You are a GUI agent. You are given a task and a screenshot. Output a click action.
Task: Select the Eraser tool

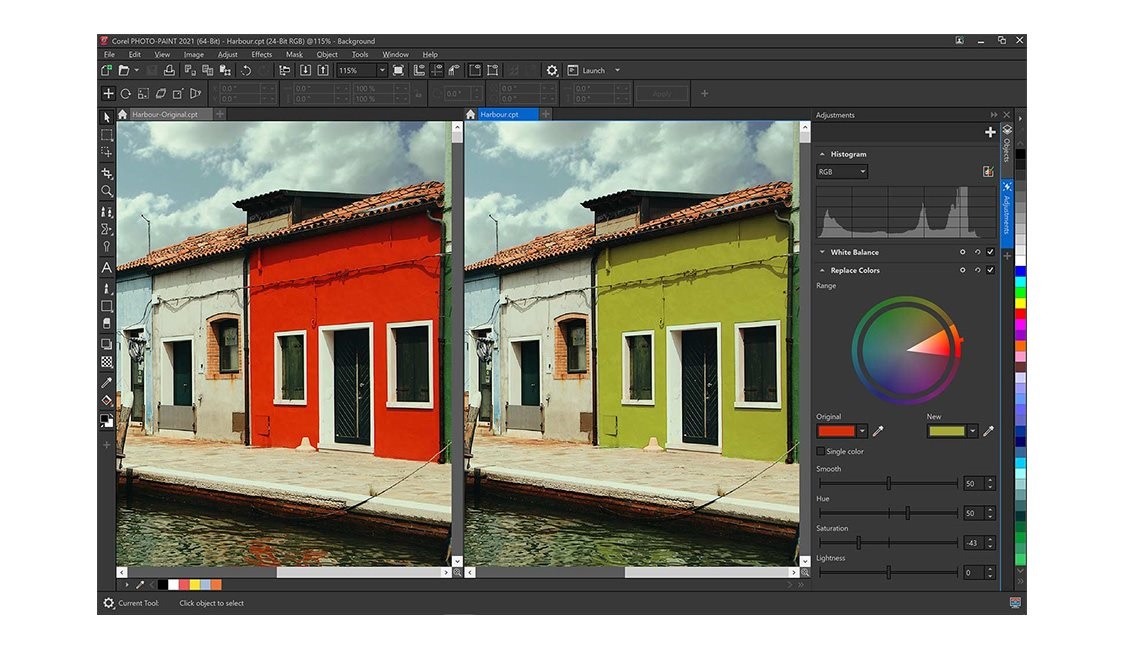coord(107,322)
